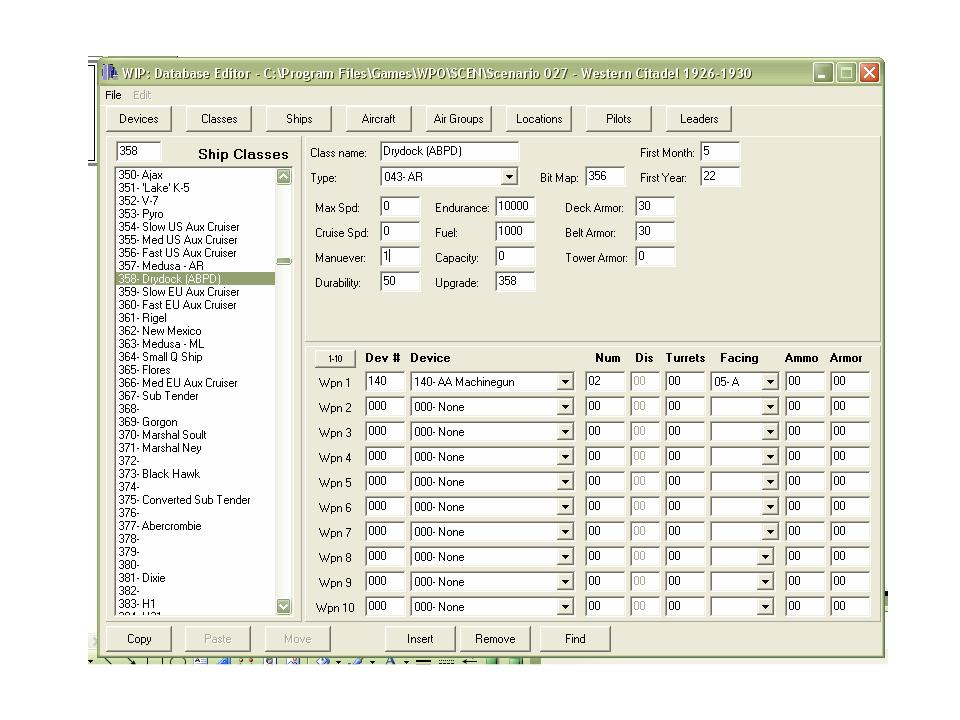
Task: Click the Ship Classes list scroll-down arrow
Action: pyautogui.click(x=283, y=606)
